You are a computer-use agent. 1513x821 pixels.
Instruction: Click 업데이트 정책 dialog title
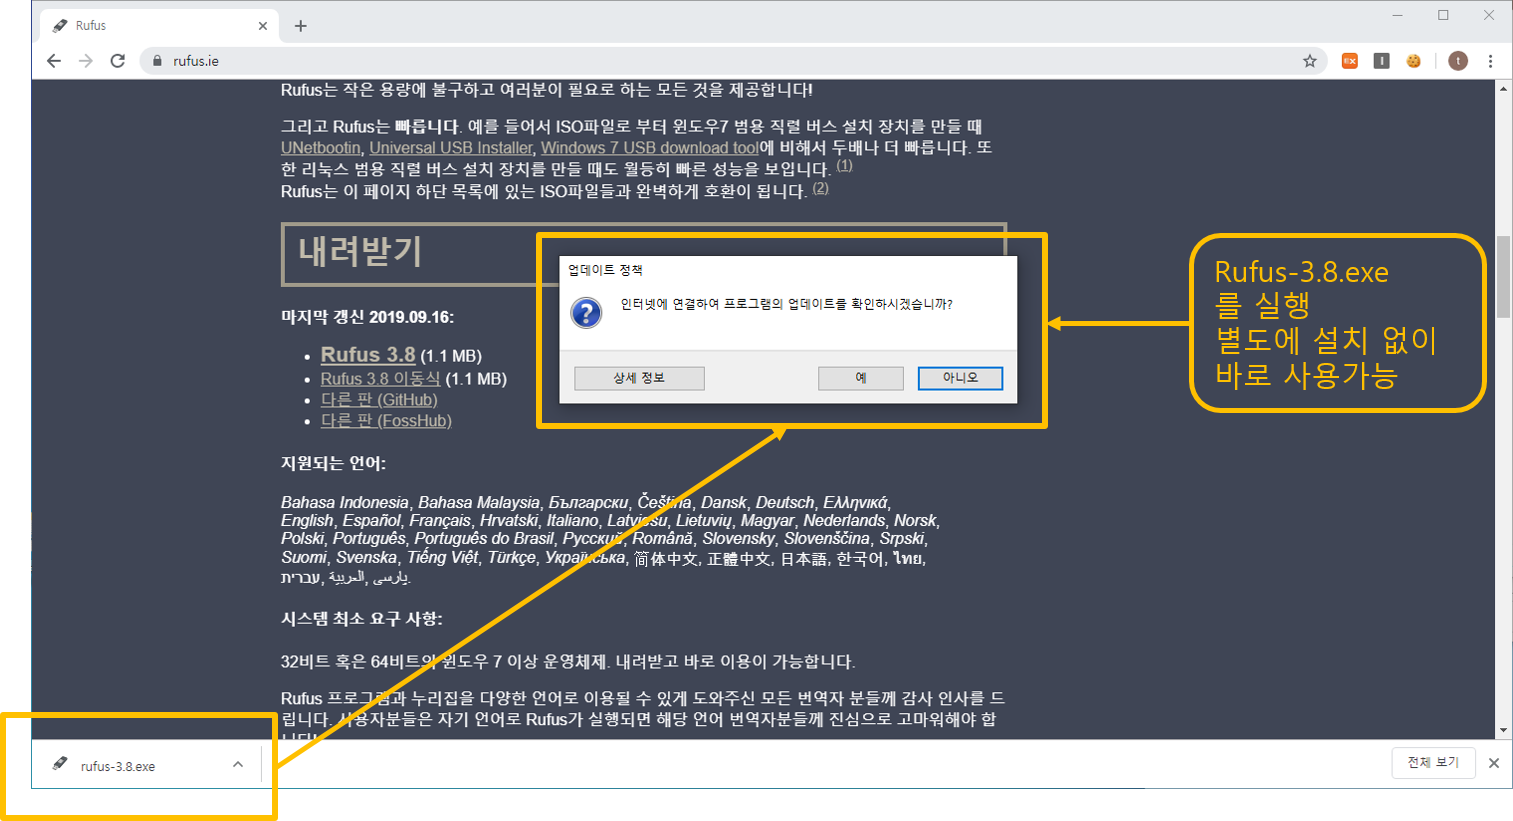(605, 270)
